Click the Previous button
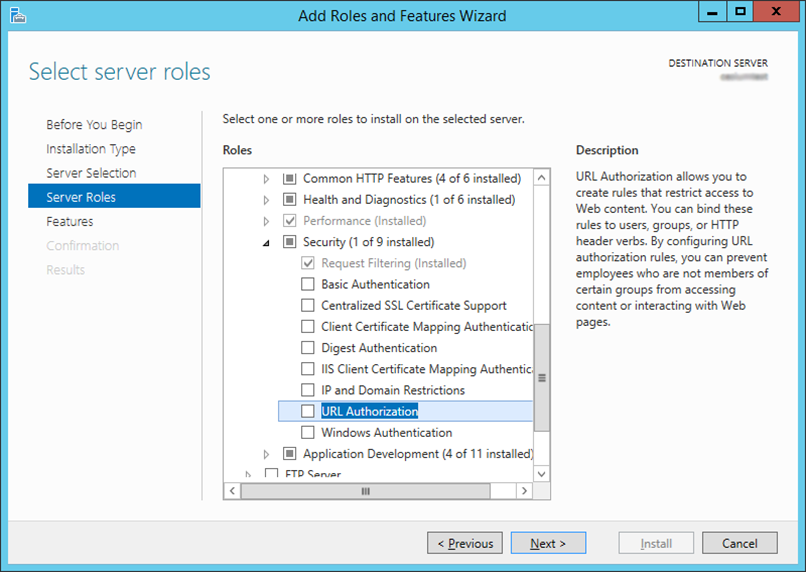The height and width of the screenshot is (572, 806). point(465,543)
